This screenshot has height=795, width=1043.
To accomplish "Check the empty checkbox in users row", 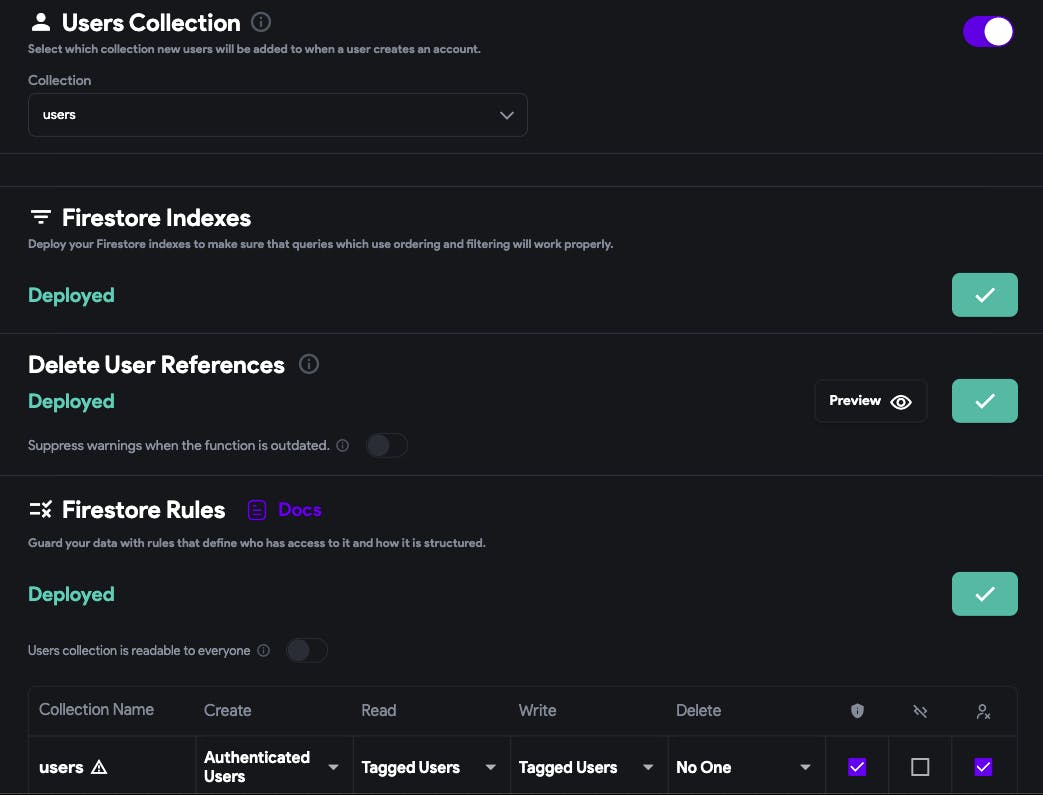I will click(920, 767).
